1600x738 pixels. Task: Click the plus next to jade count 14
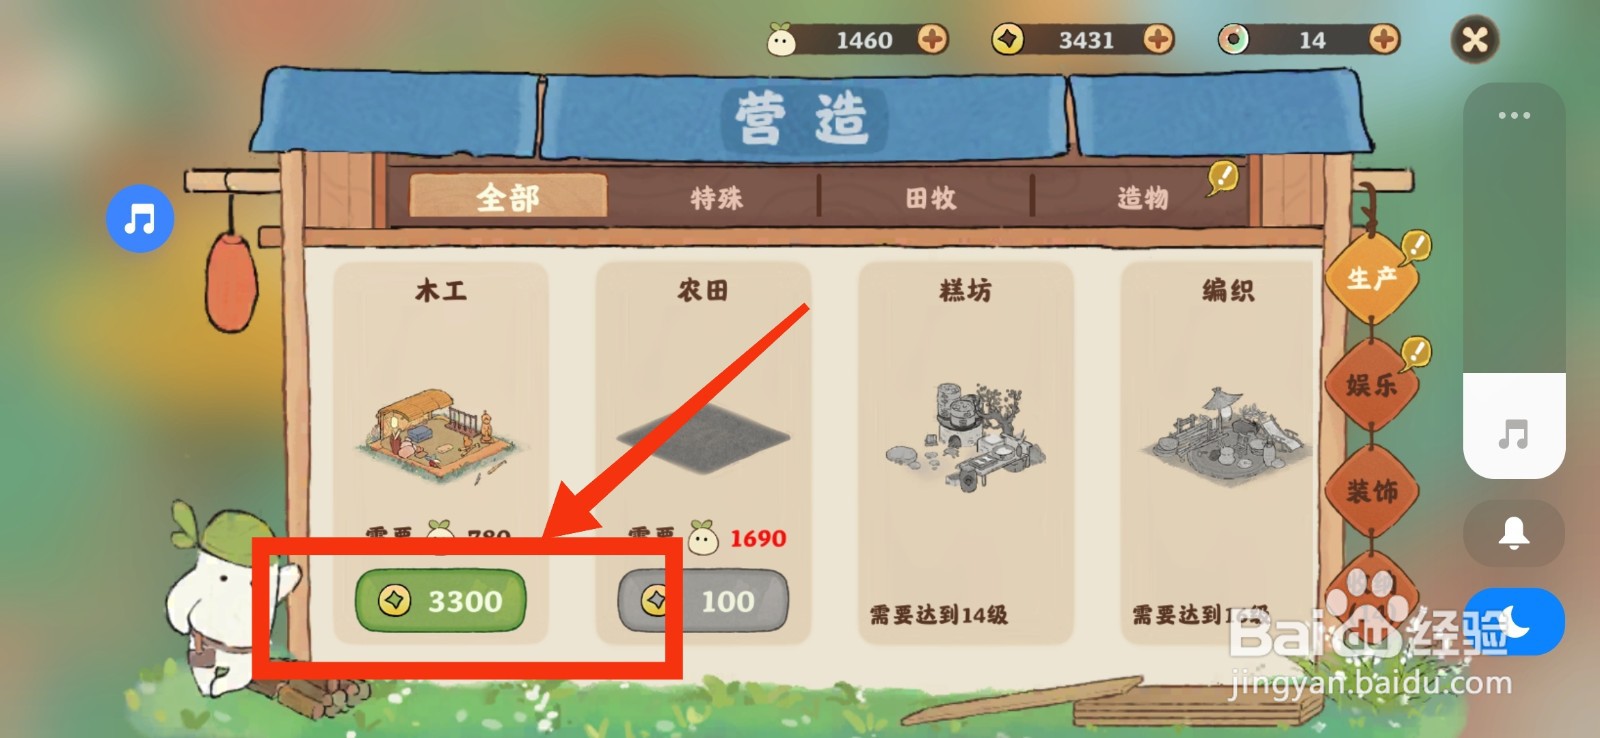tap(1384, 40)
